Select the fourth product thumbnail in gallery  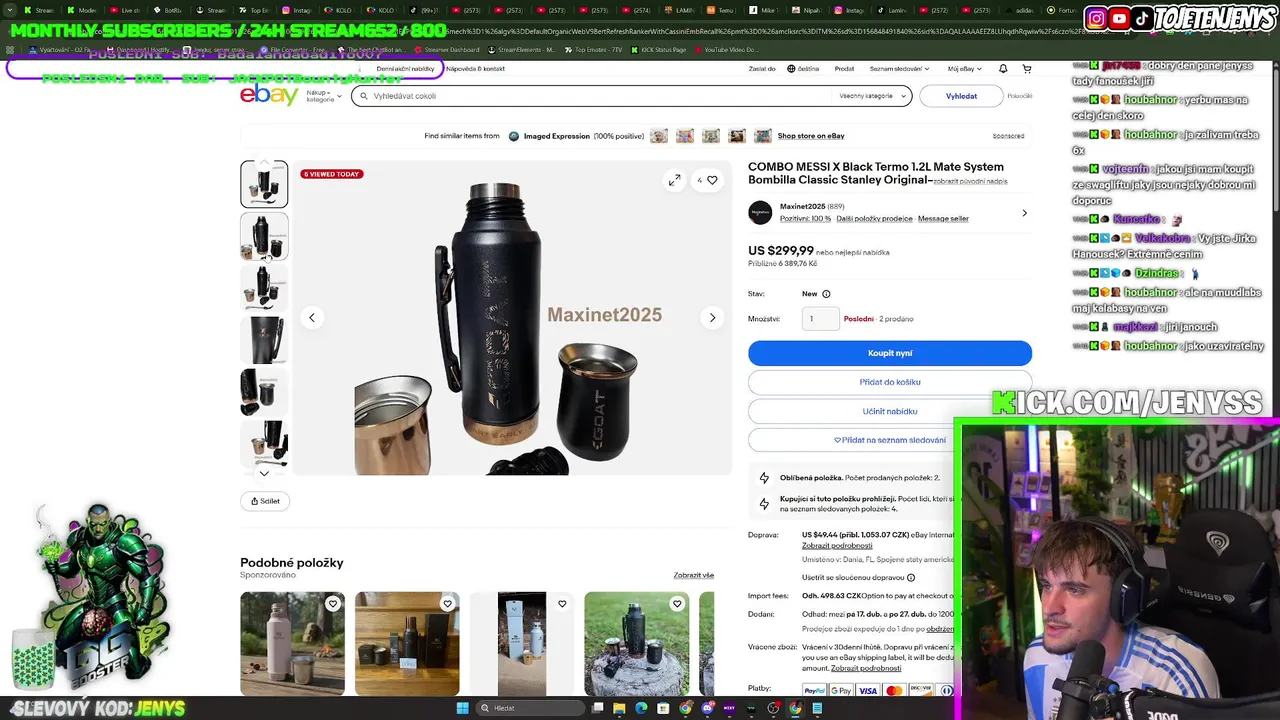point(264,340)
